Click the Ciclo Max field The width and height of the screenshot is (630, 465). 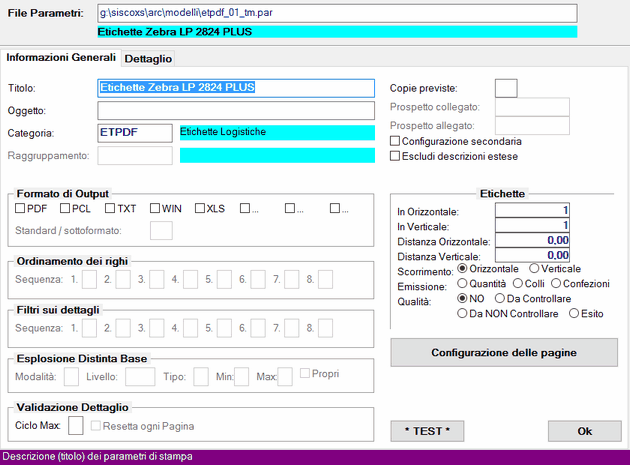click(76, 426)
